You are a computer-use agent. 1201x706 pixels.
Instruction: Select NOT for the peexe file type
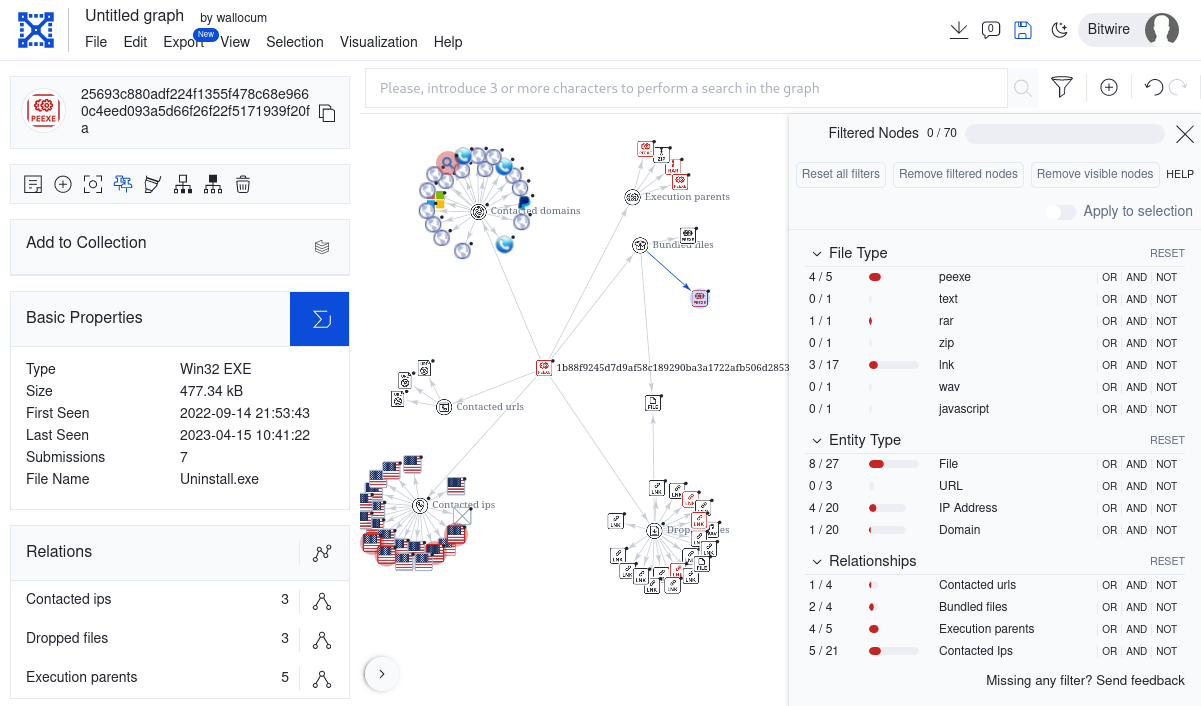pos(1166,277)
